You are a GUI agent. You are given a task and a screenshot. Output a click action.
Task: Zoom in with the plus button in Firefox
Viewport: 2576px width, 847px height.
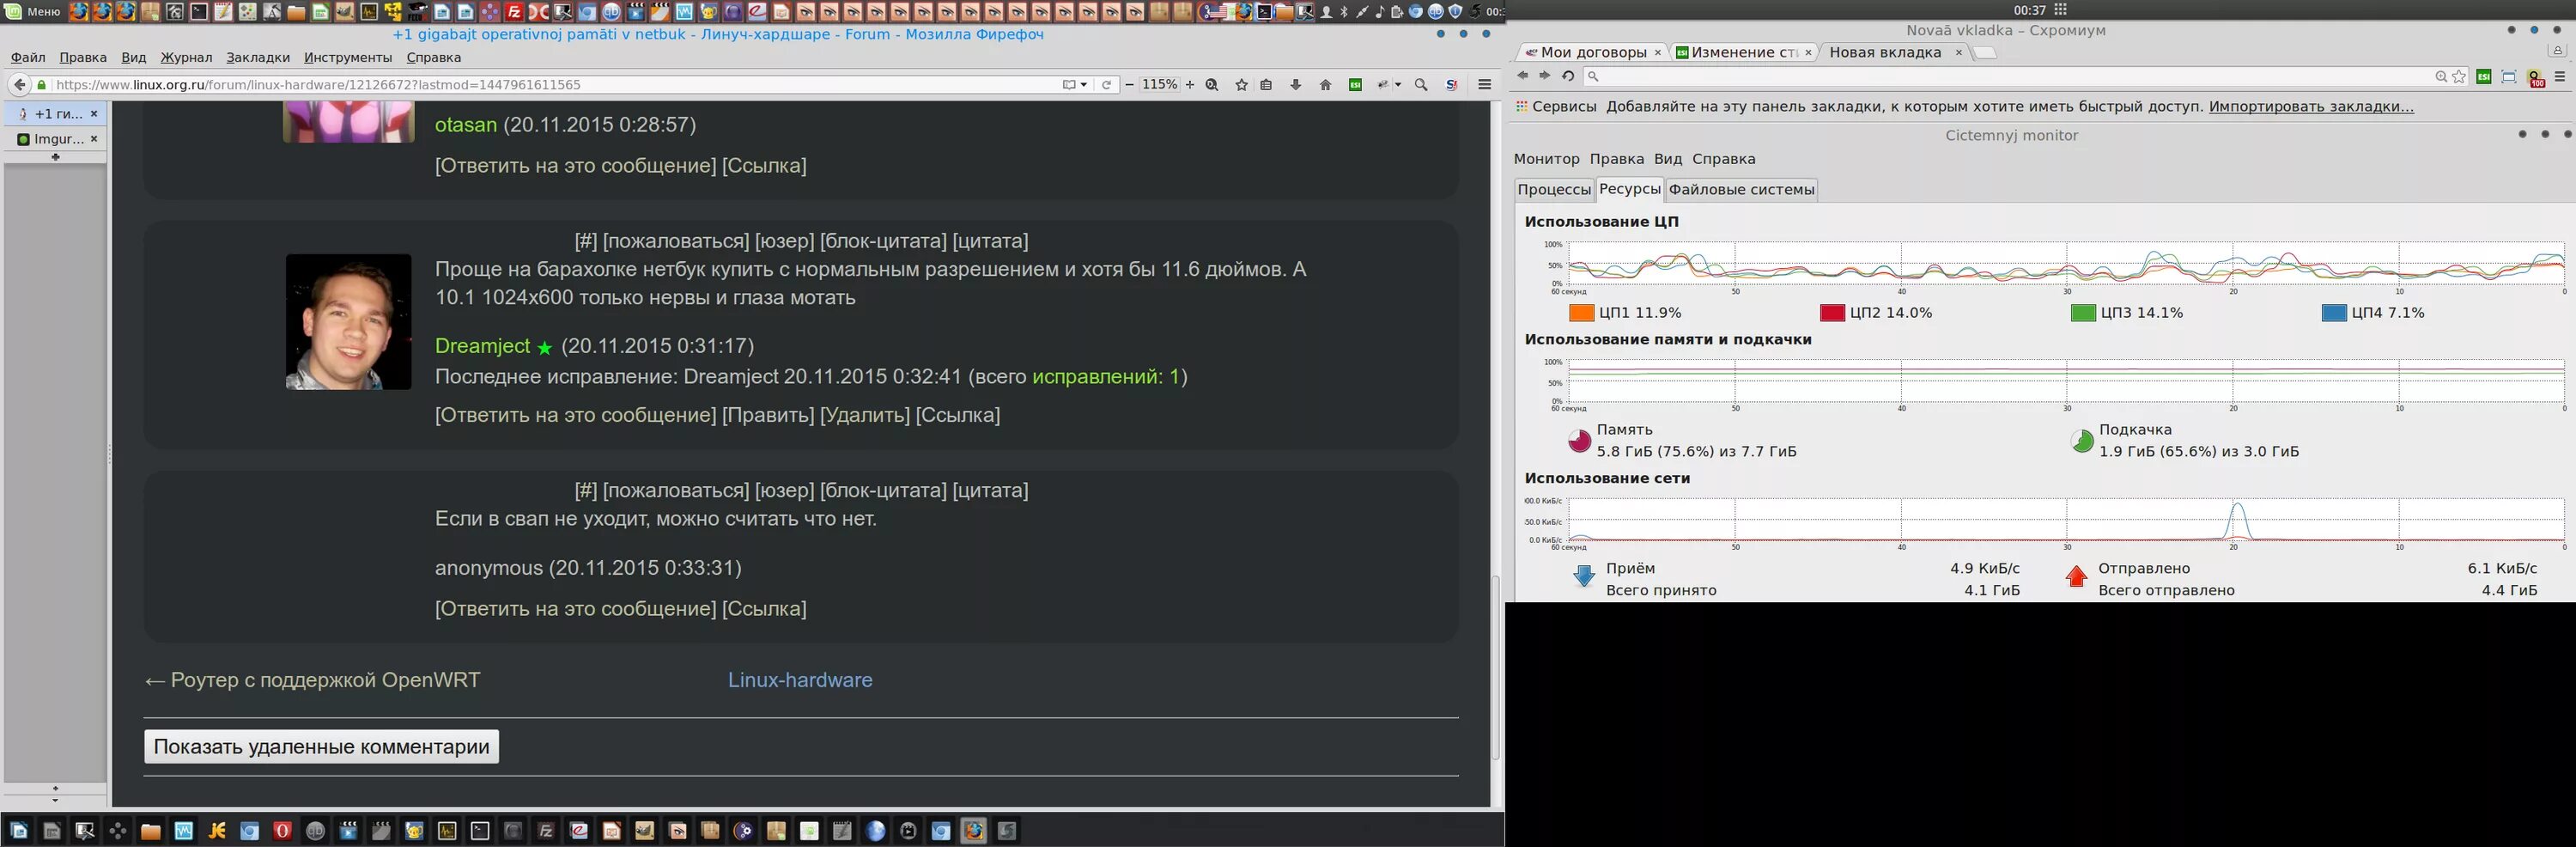(x=1190, y=85)
